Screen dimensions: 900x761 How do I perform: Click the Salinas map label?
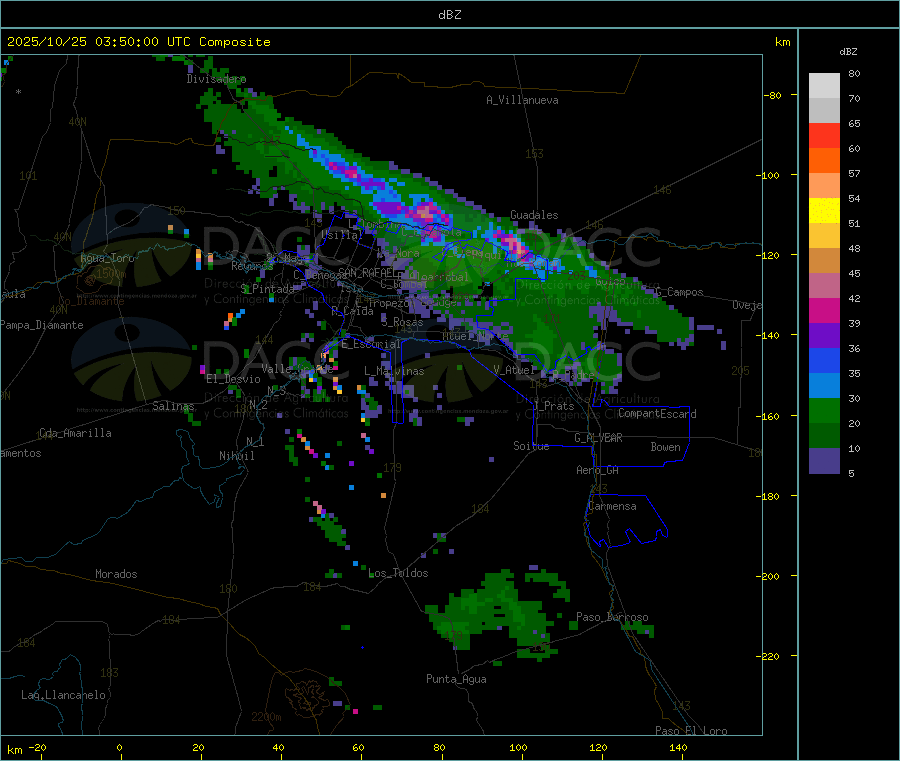coord(173,406)
